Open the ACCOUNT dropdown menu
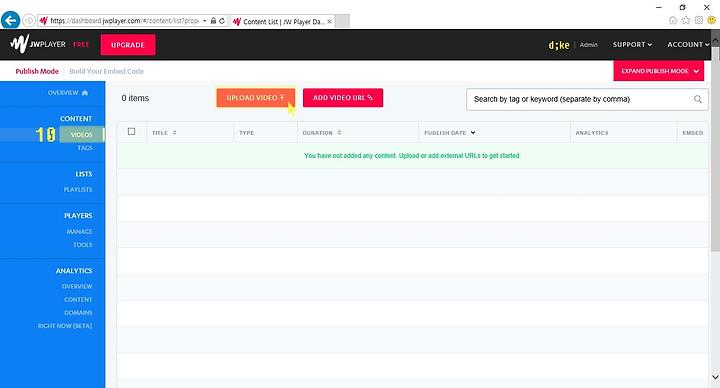 tap(688, 45)
